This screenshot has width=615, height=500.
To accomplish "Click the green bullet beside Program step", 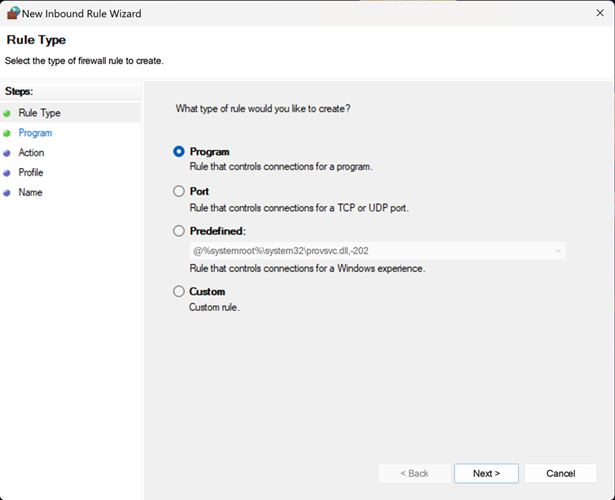I will pos(7,133).
